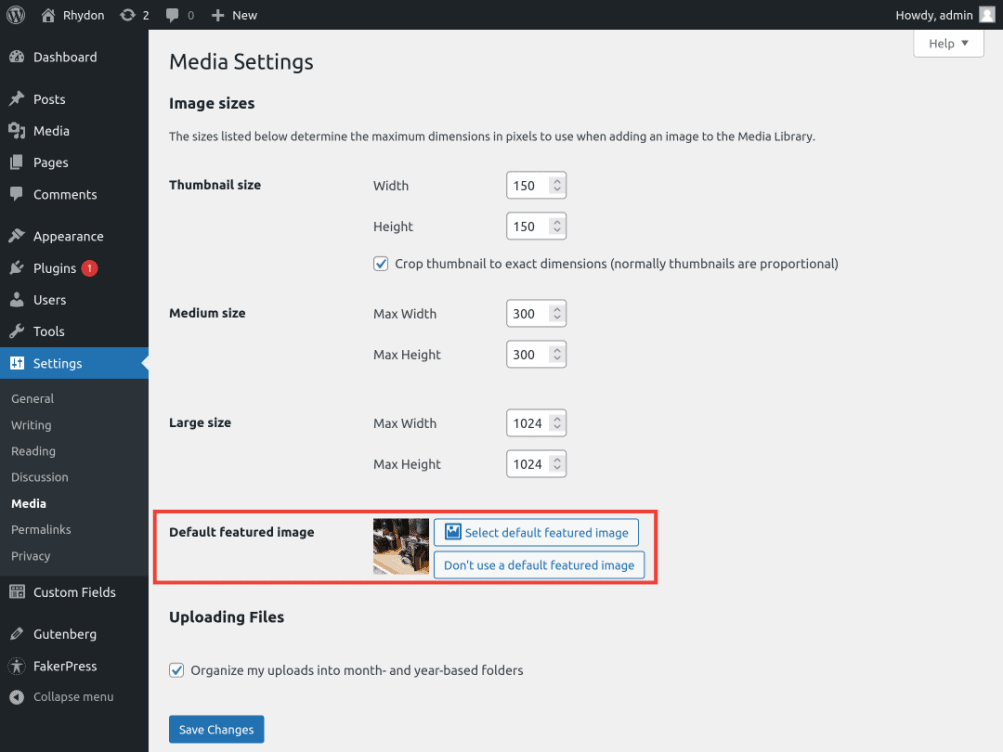The width and height of the screenshot is (1003, 752).
Task: Click the Appearance paintbrush icon
Action: click(x=17, y=237)
